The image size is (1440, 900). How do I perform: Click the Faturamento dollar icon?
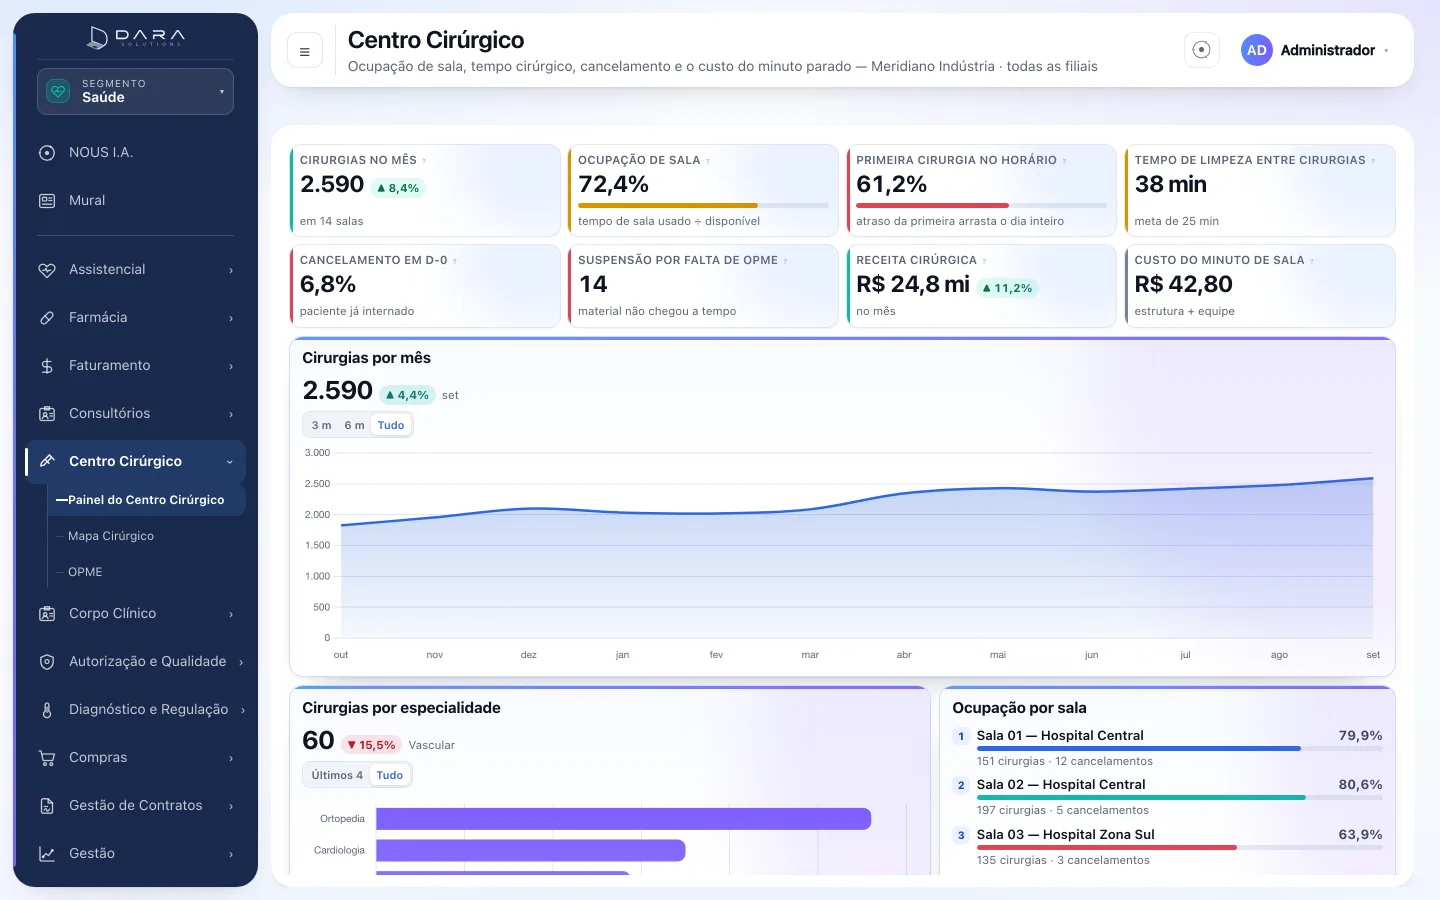47,366
